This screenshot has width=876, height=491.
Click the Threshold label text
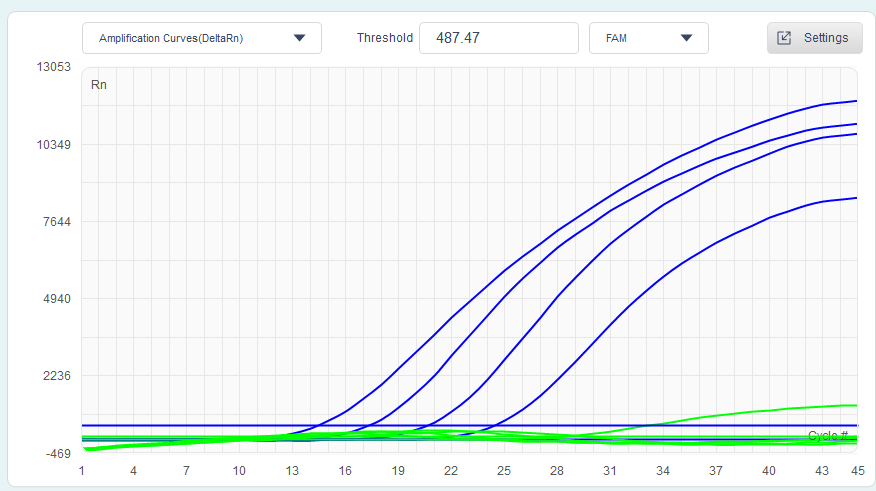click(x=385, y=38)
